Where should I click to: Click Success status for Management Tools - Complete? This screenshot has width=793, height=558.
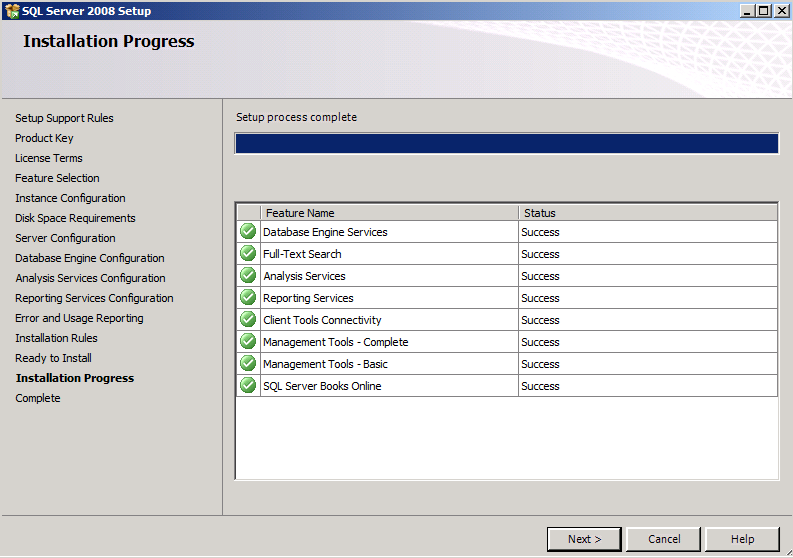tap(540, 342)
